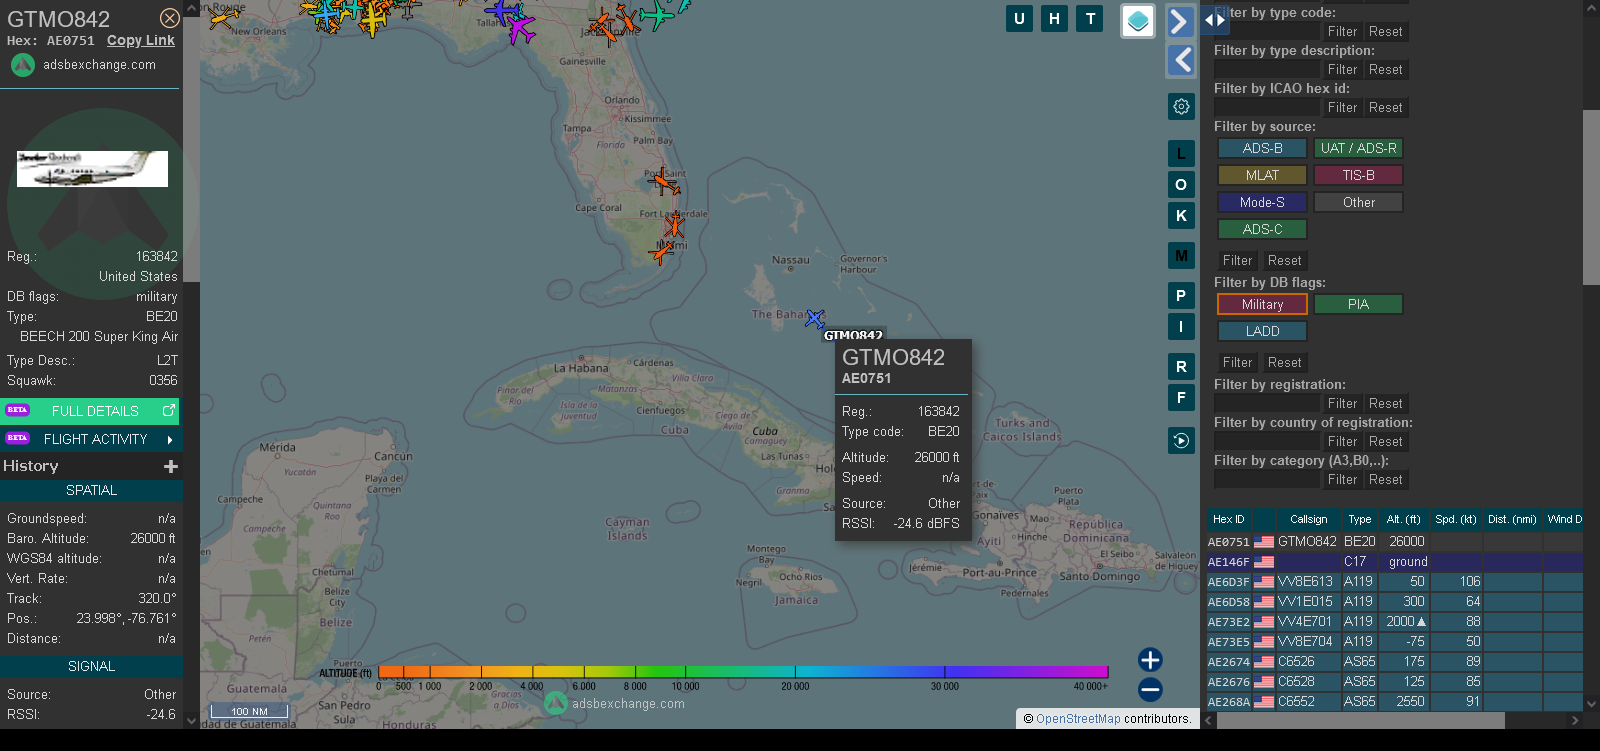Click the R map button

point(1181,366)
